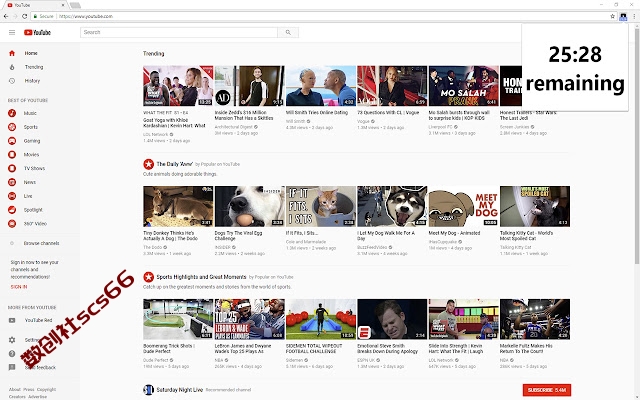Click the Trending flame icon

pyautogui.click(x=12, y=67)
